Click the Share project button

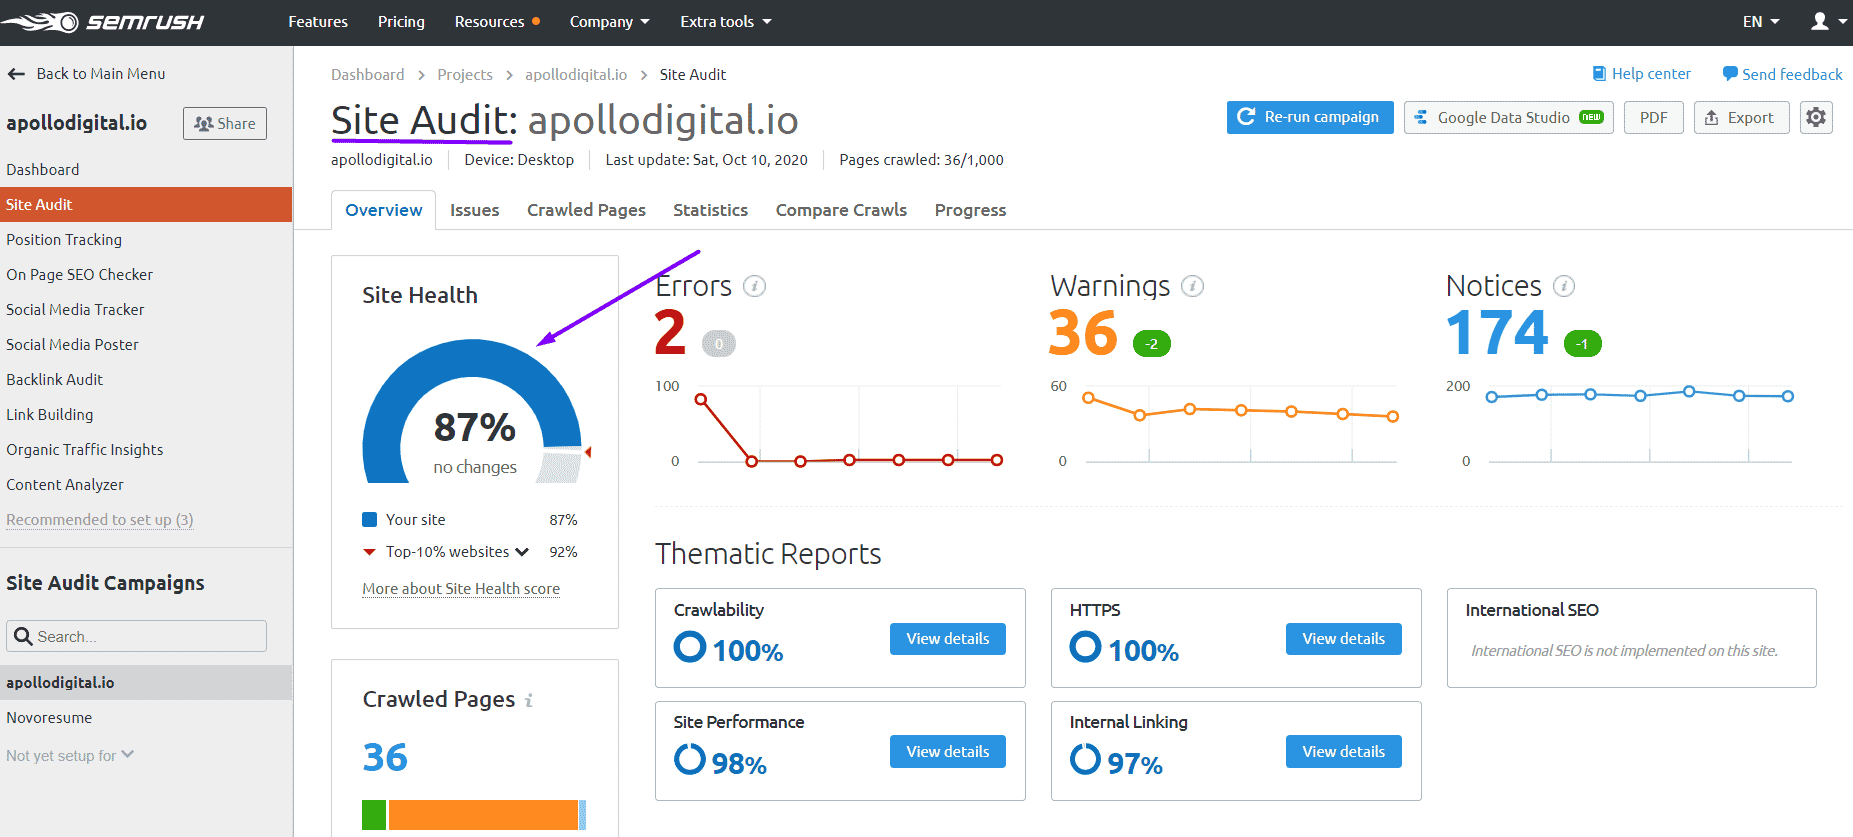coord(225,124)
